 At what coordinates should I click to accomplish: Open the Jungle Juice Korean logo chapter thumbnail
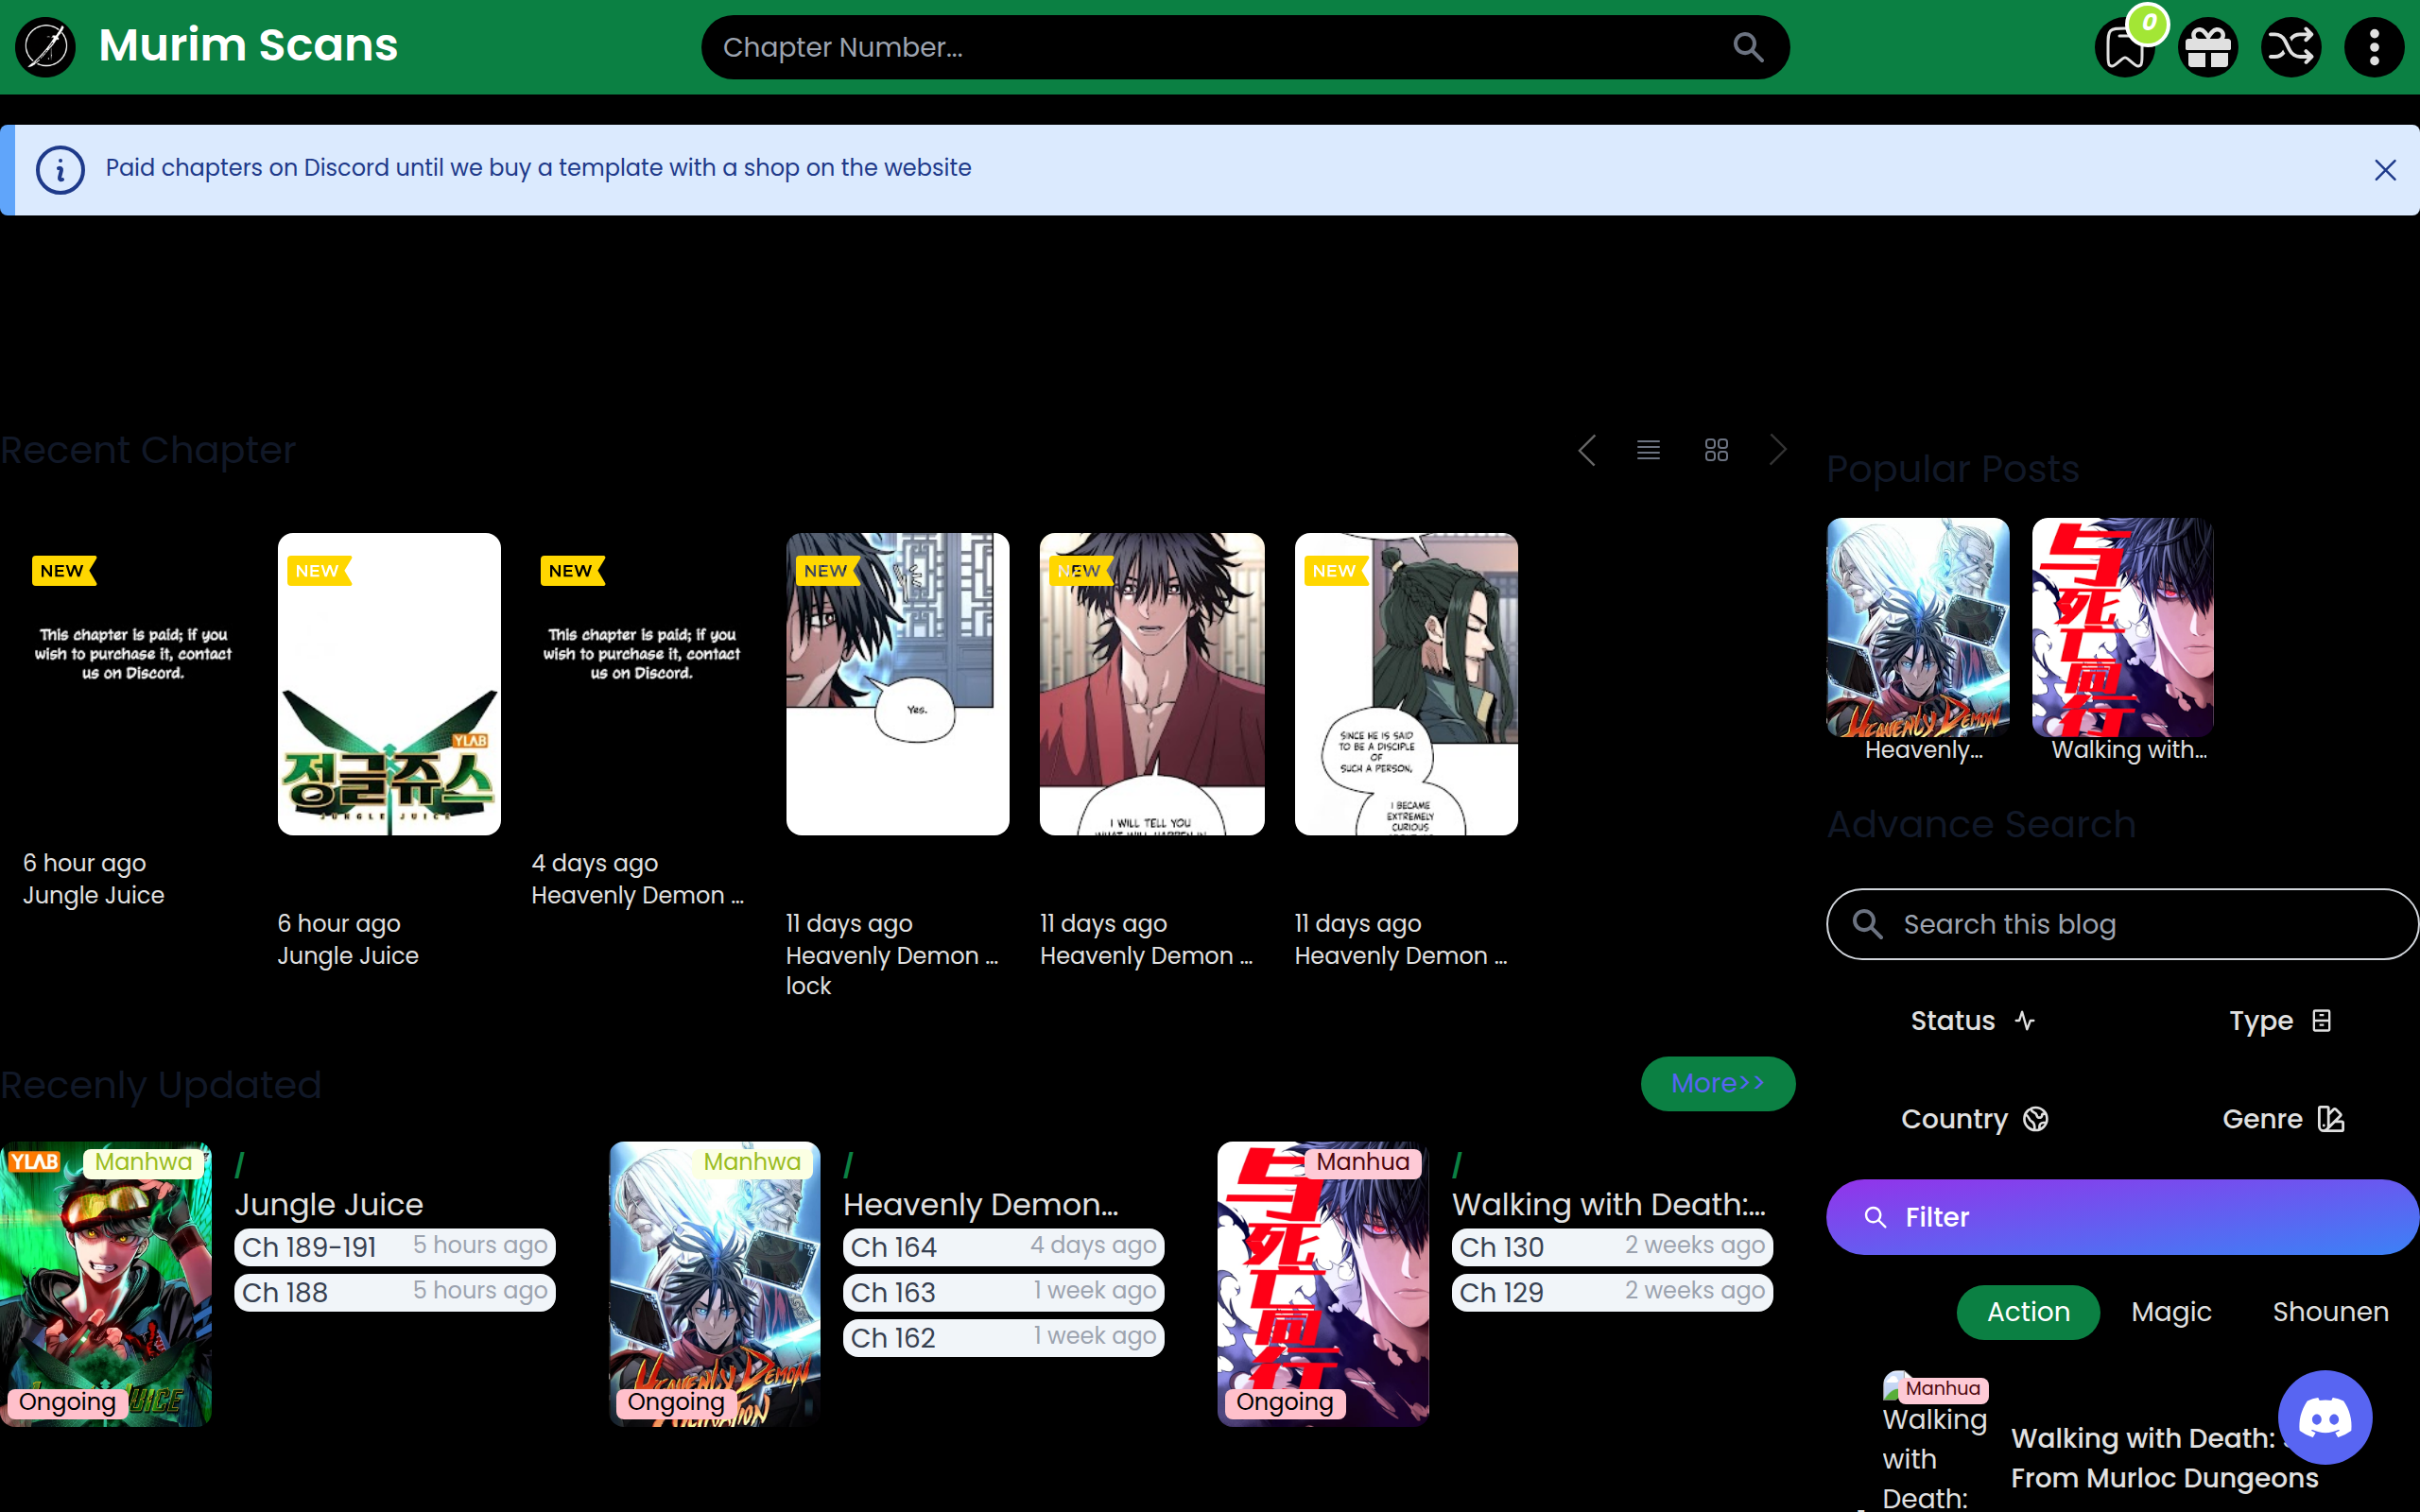click(389, 684)
